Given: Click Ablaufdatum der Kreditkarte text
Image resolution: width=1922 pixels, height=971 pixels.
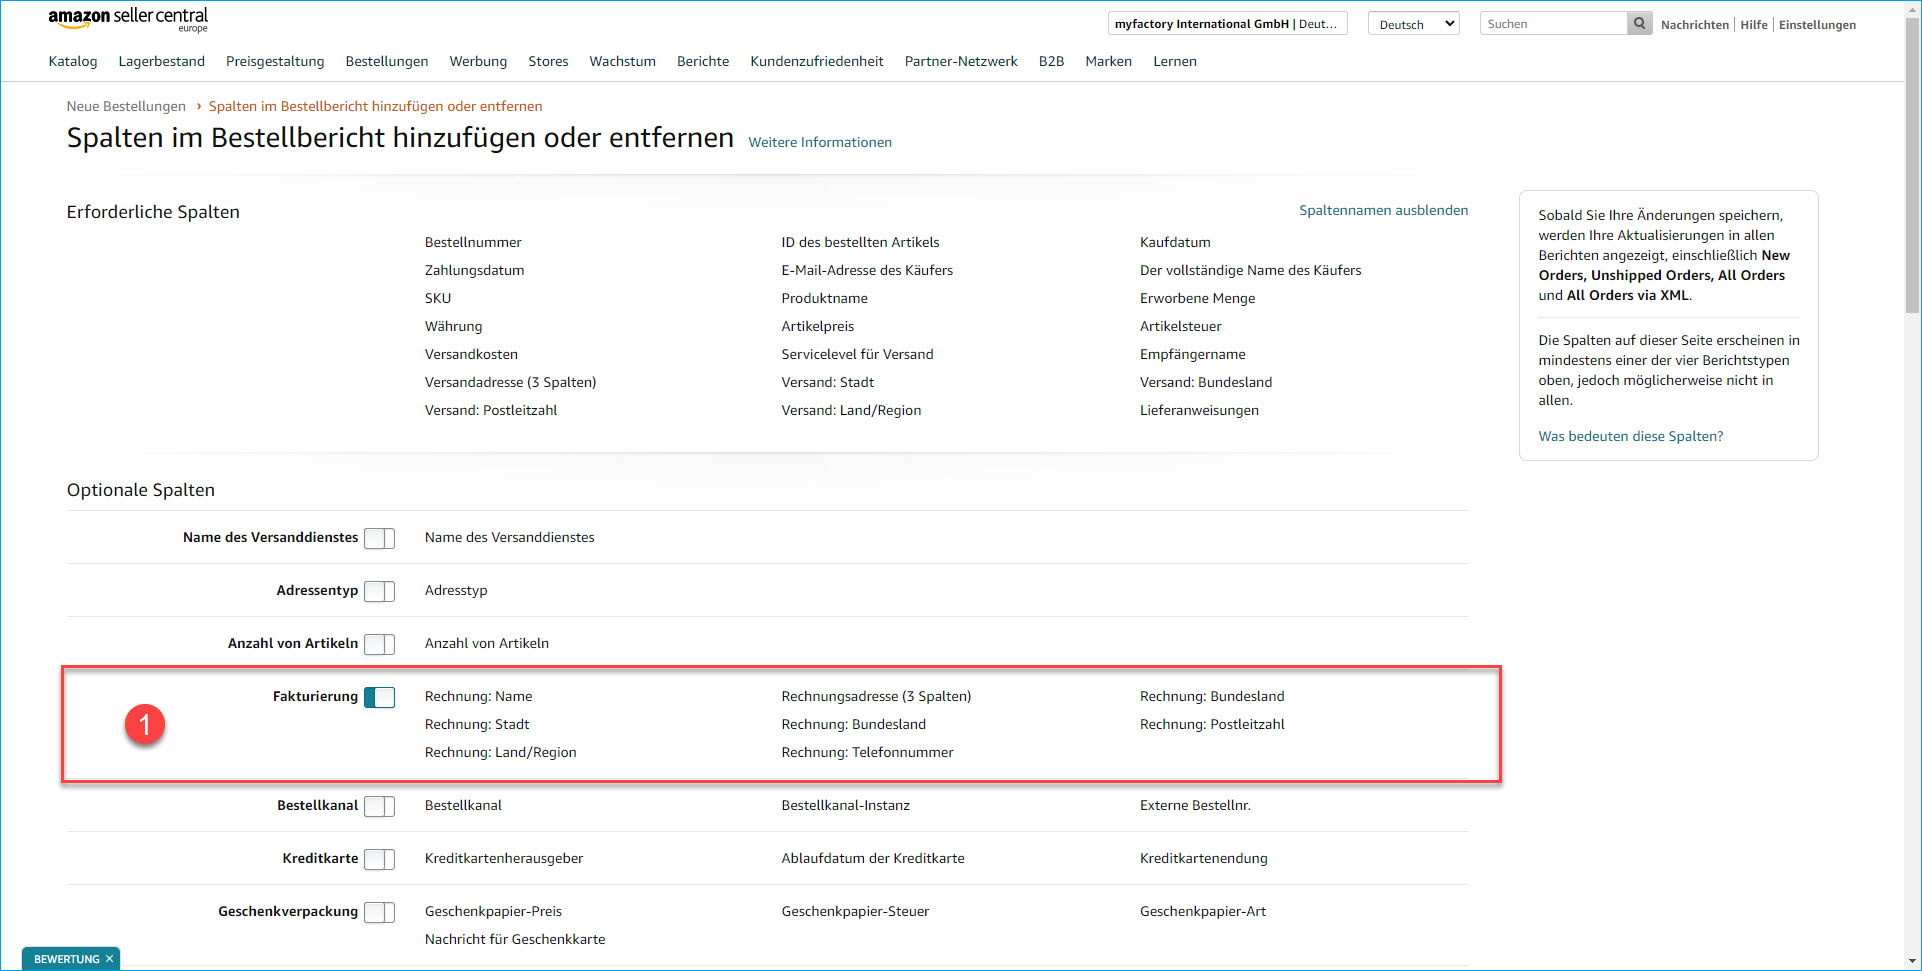Looking at the screenshot, I should point(873,858).
